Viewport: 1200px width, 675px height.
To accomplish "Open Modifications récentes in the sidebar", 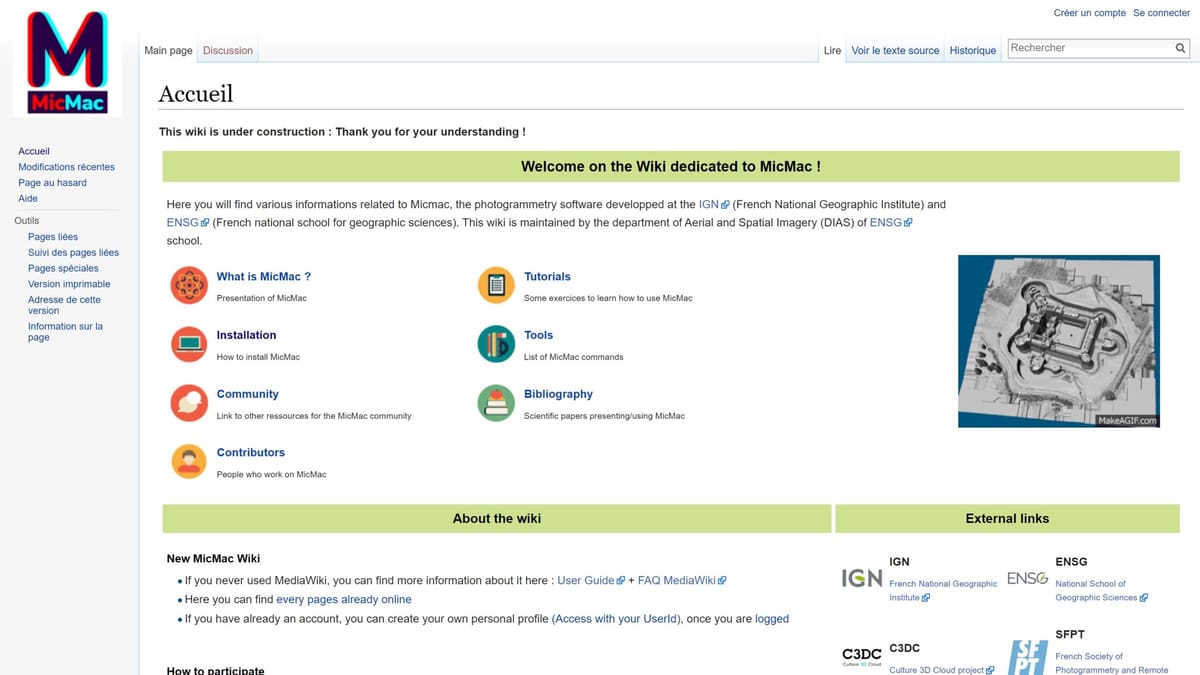I will click(66, 167).
